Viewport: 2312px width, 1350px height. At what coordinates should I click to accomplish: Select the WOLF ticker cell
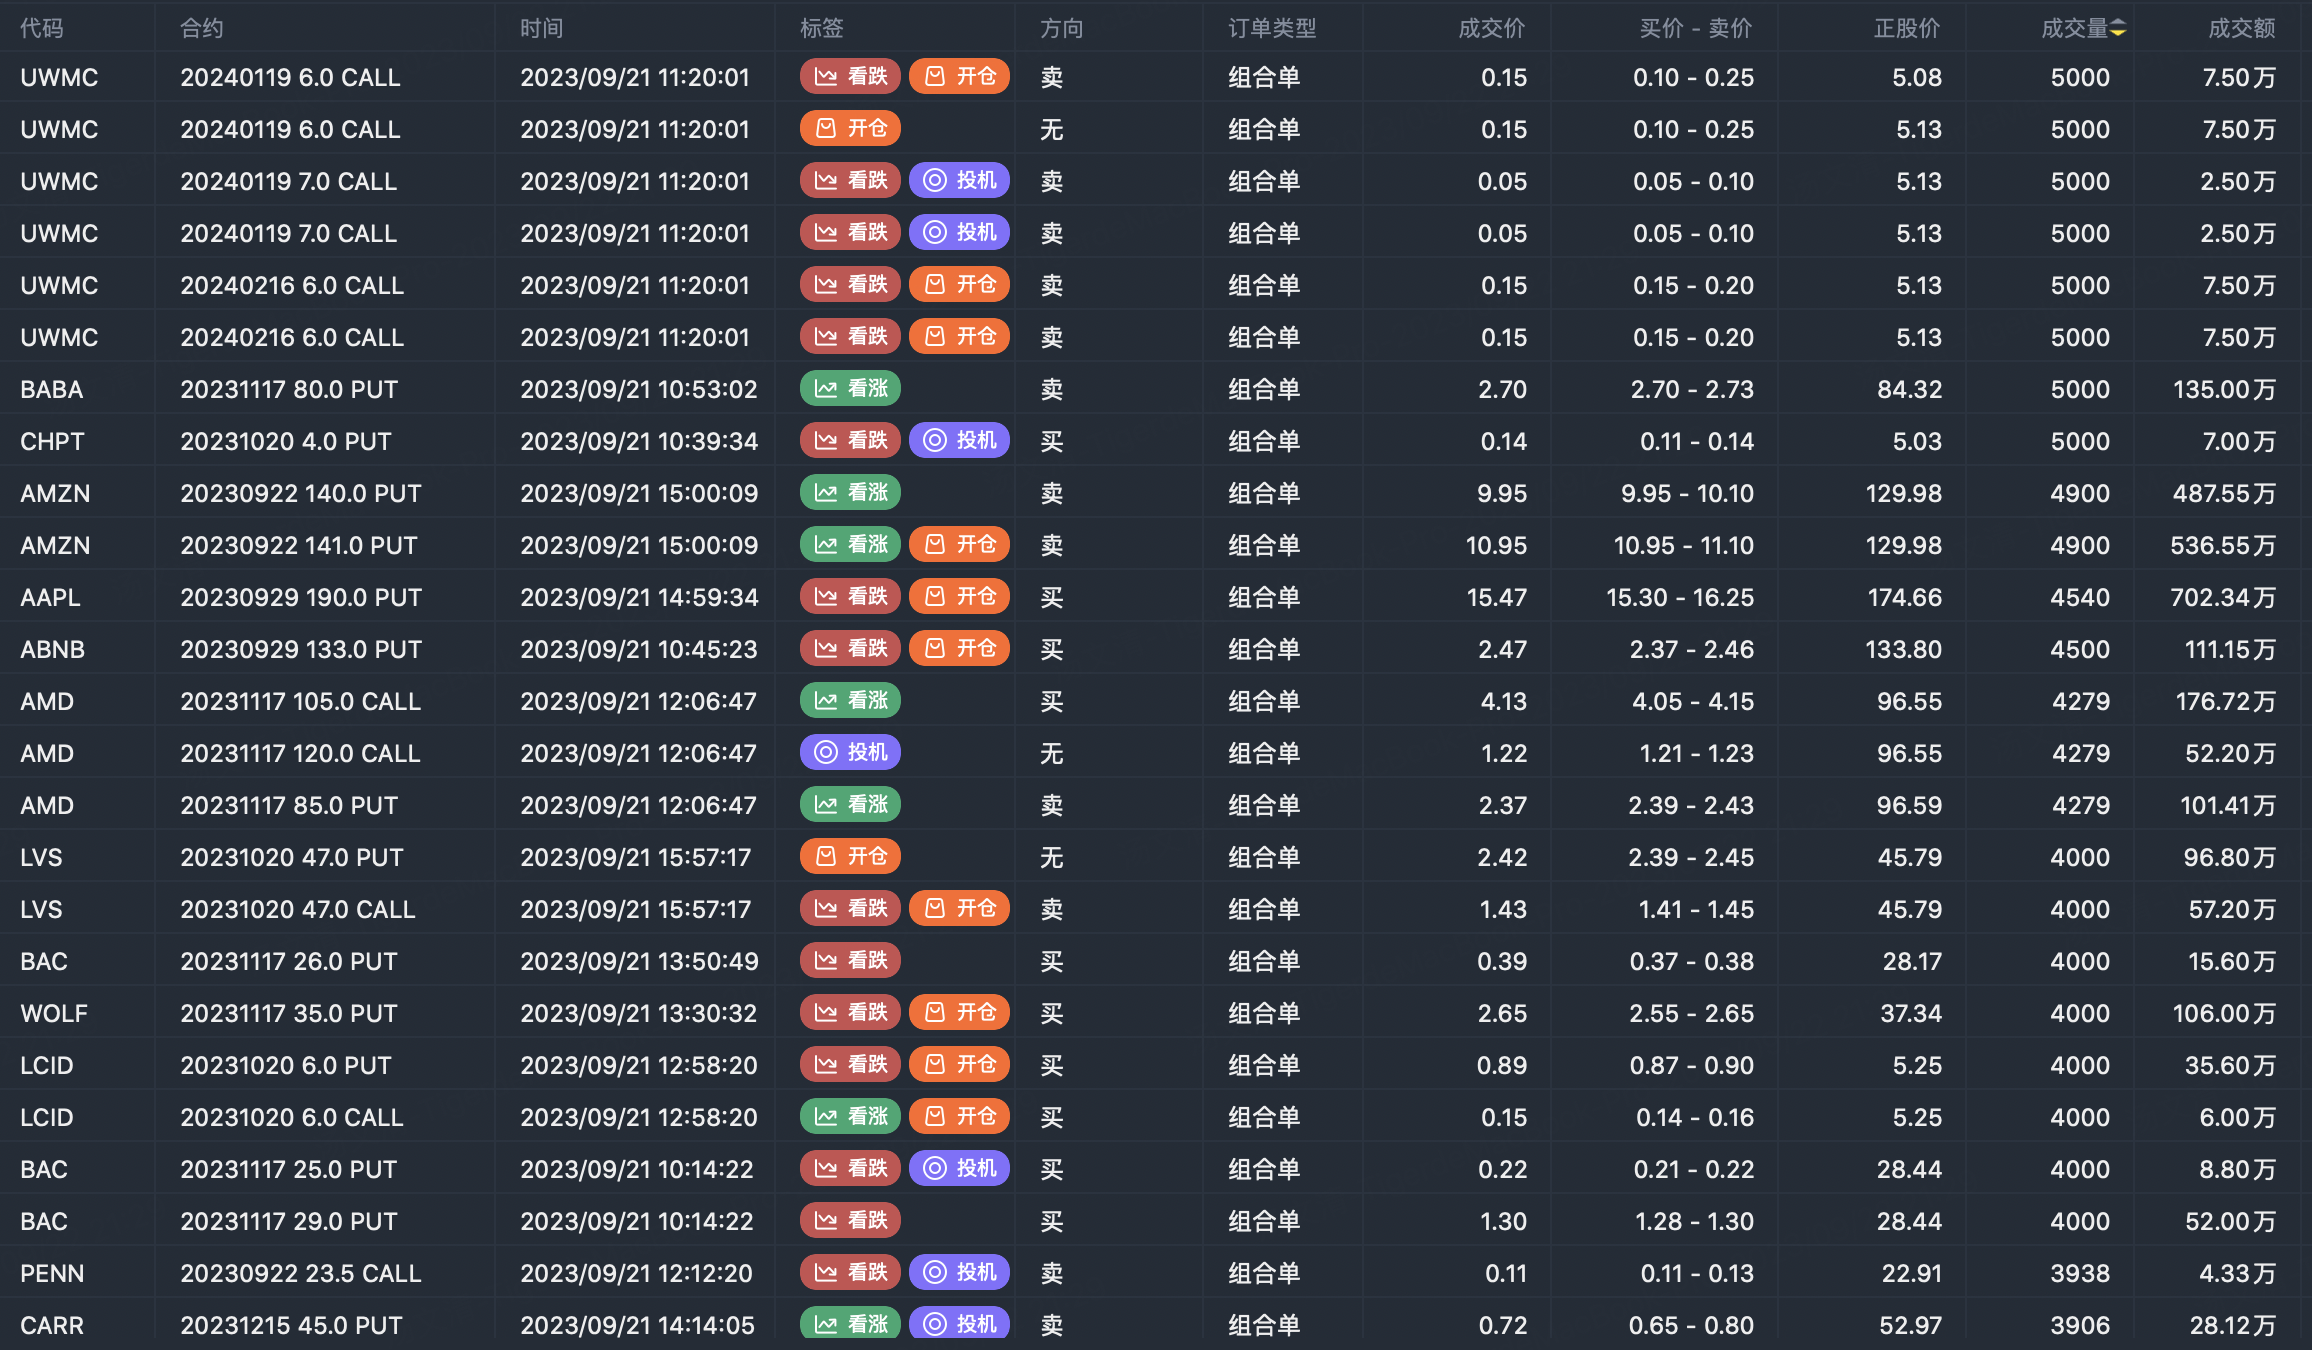pos(54,1013)
